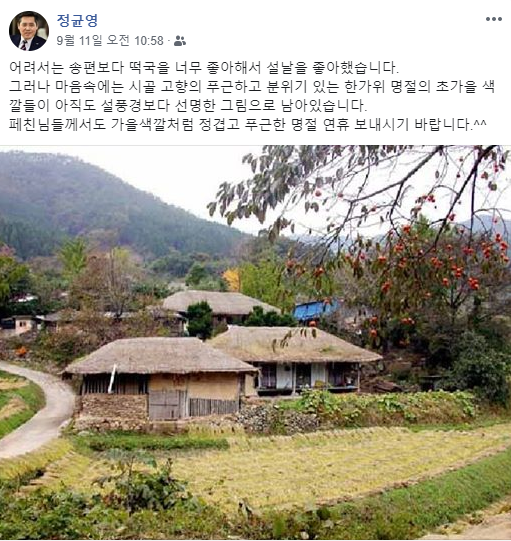Click the text line starting with 그러나 마음속에는
The width and height of the screenshot is (511, 541).
(x=252, y=86)
